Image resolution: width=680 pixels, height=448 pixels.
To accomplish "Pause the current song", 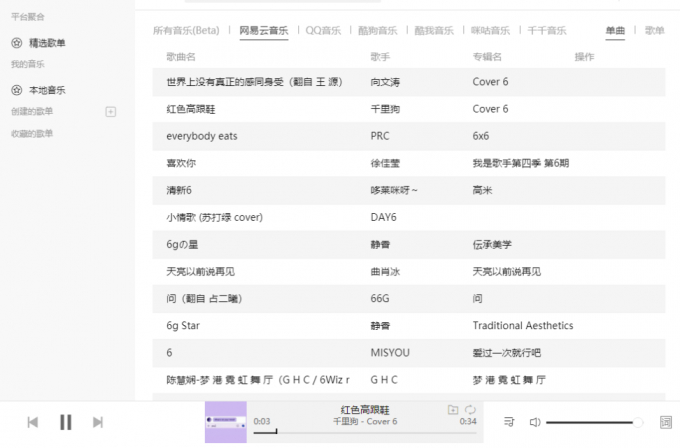I will click(x=65, y=422).
